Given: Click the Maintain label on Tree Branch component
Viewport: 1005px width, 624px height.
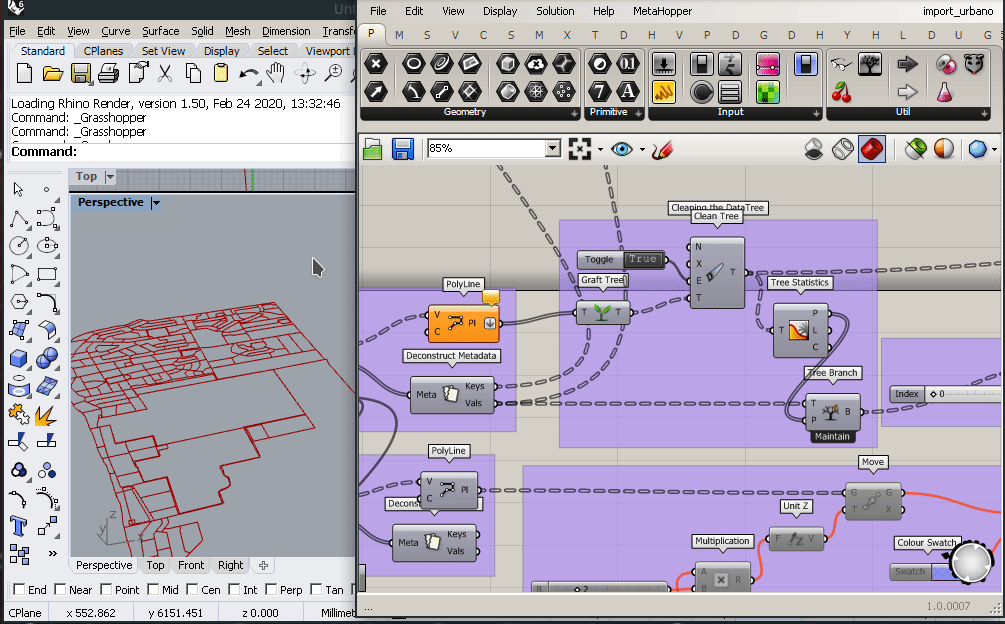Looking at the screenshot, I should pos(832,437).
